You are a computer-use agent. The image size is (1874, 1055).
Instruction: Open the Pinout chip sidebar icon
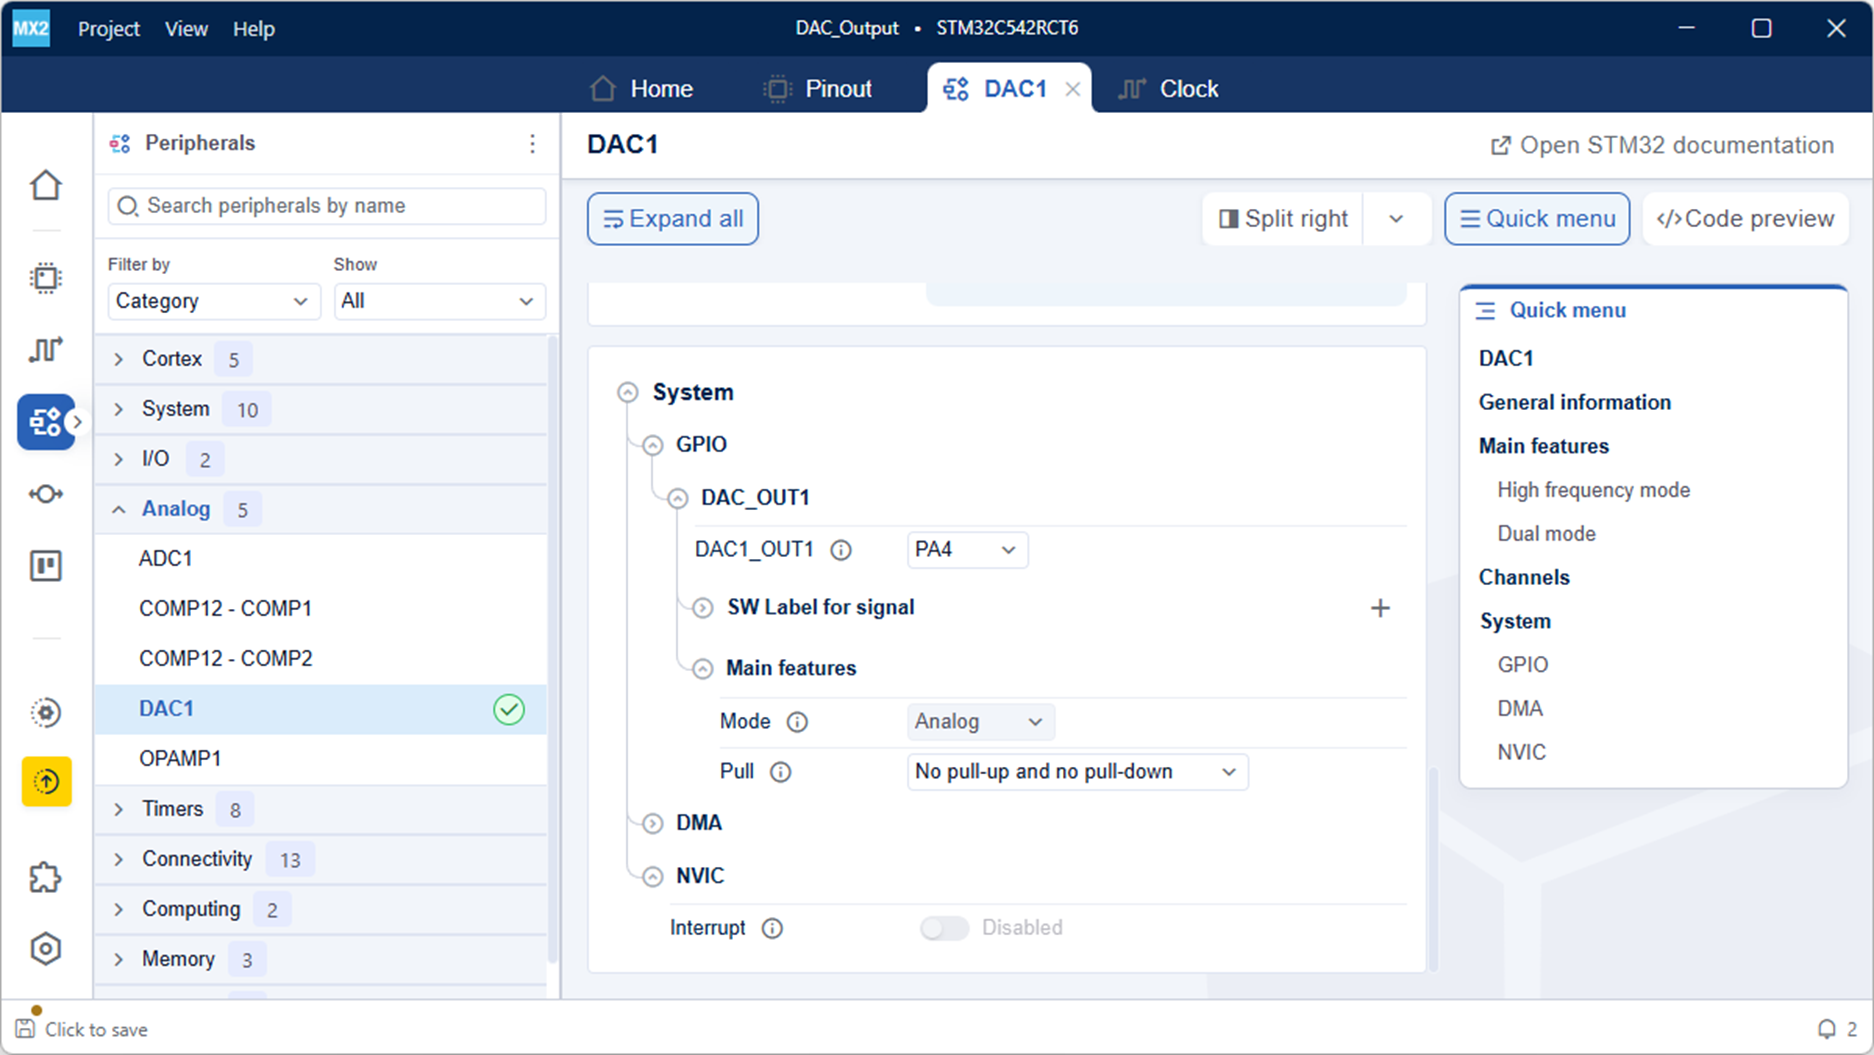pyautogui.click(x=46, y=278)
